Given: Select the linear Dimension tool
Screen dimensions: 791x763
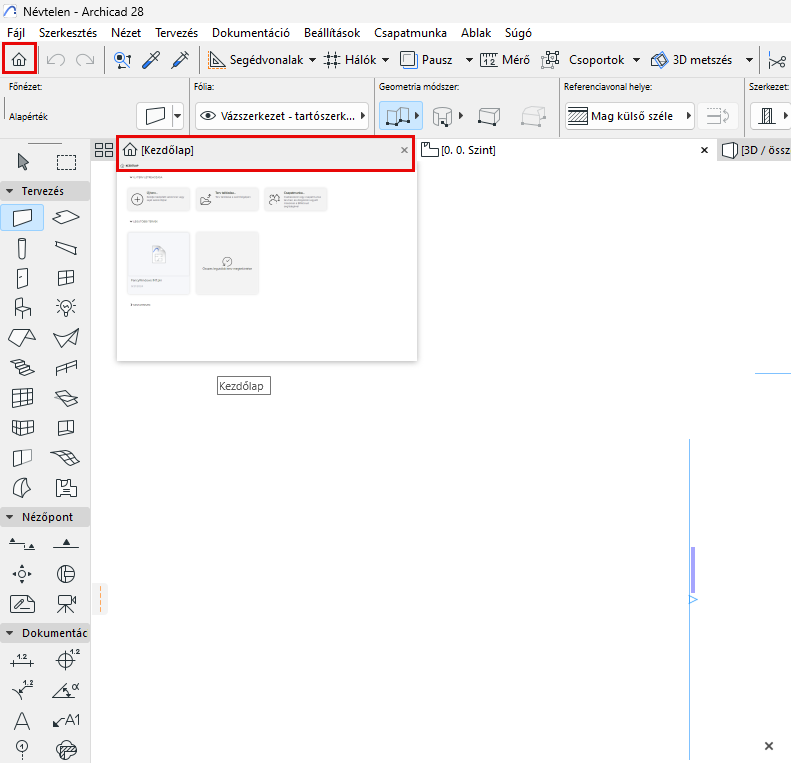Looking at the screenshot, I should [22, 661].
